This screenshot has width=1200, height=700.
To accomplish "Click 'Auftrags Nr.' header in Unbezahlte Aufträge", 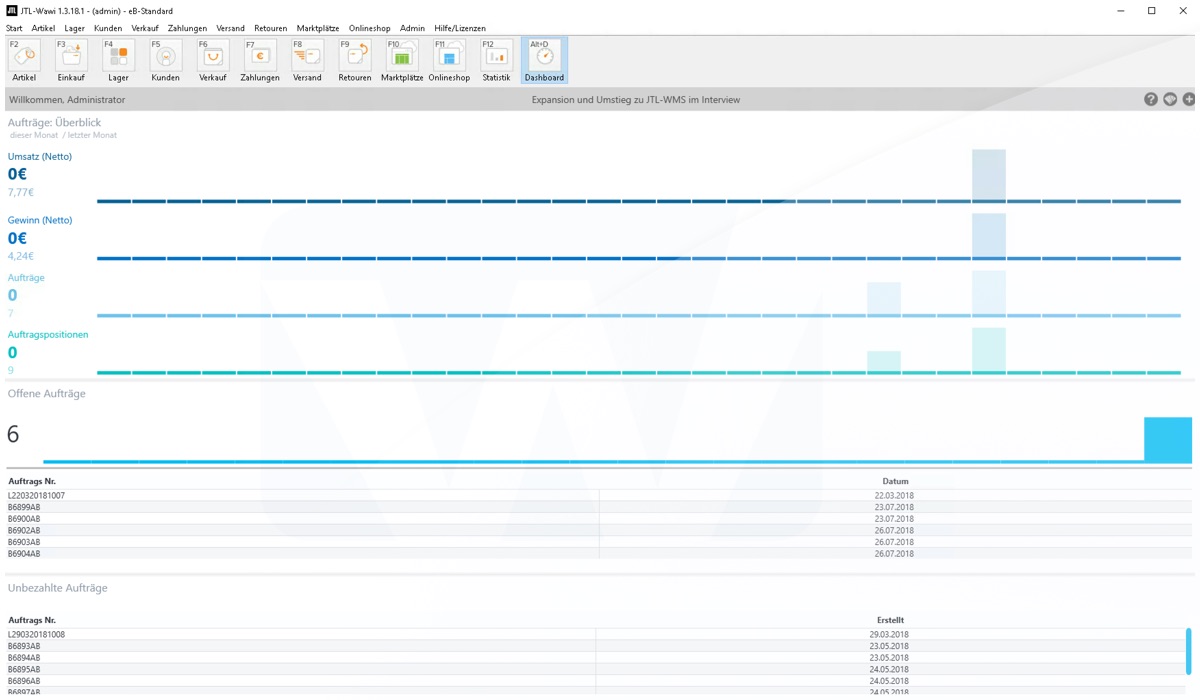I will tap(32, 620).
